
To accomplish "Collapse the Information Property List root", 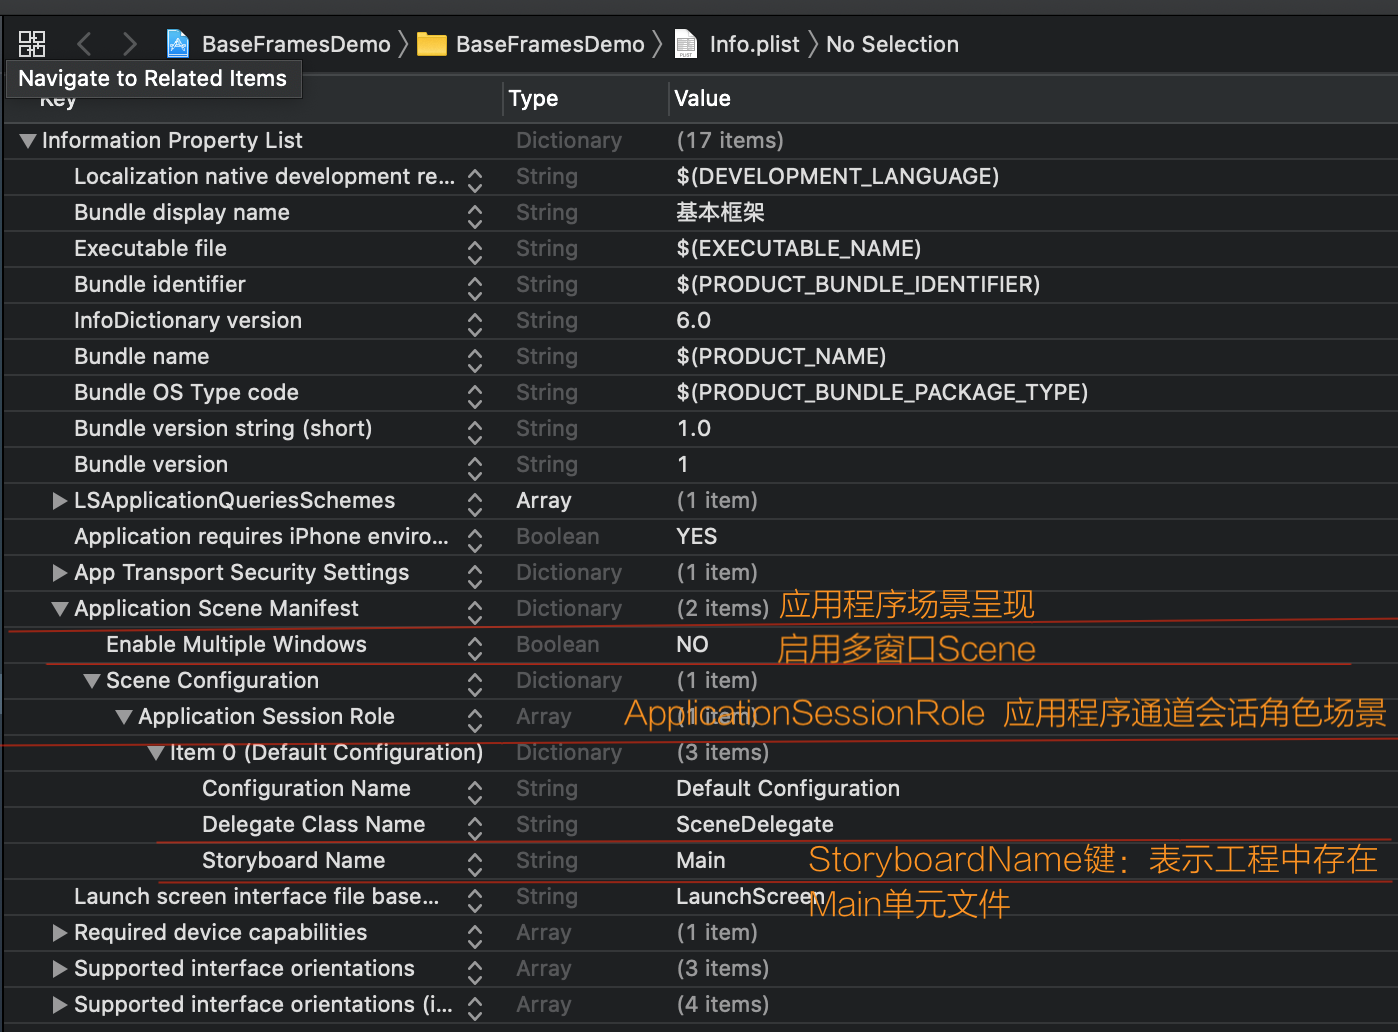I will (x=28, y=141).
